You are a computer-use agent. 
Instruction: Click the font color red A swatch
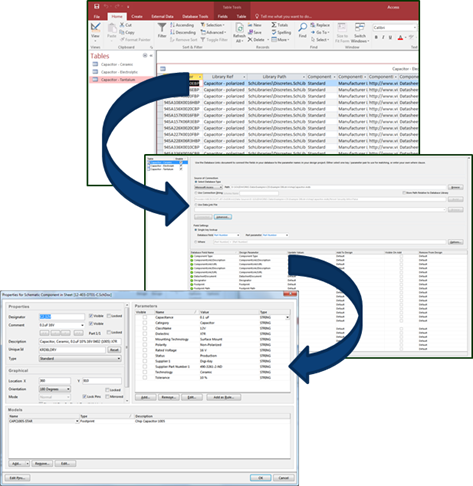coord(400,38)
